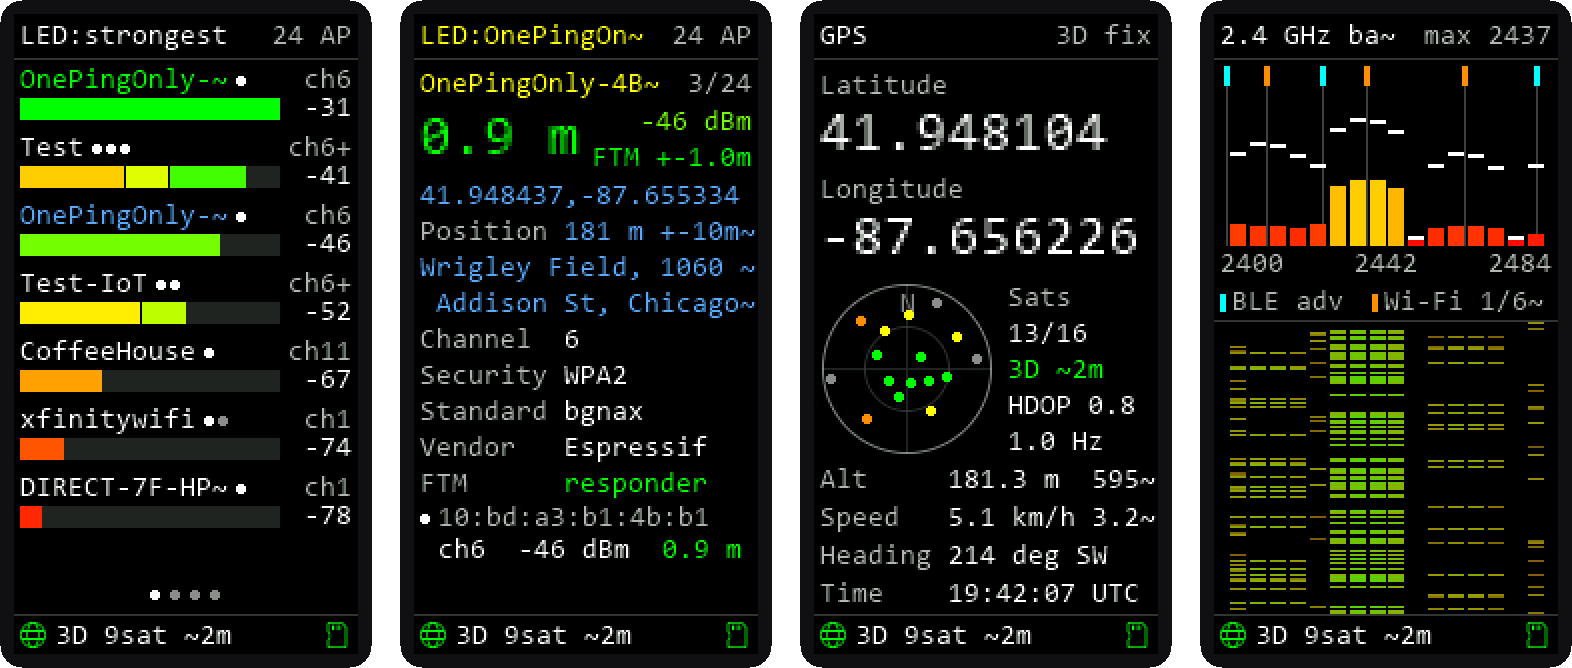
Task: Click the Heading 214 deg SW row
Action: click(964, 555)
